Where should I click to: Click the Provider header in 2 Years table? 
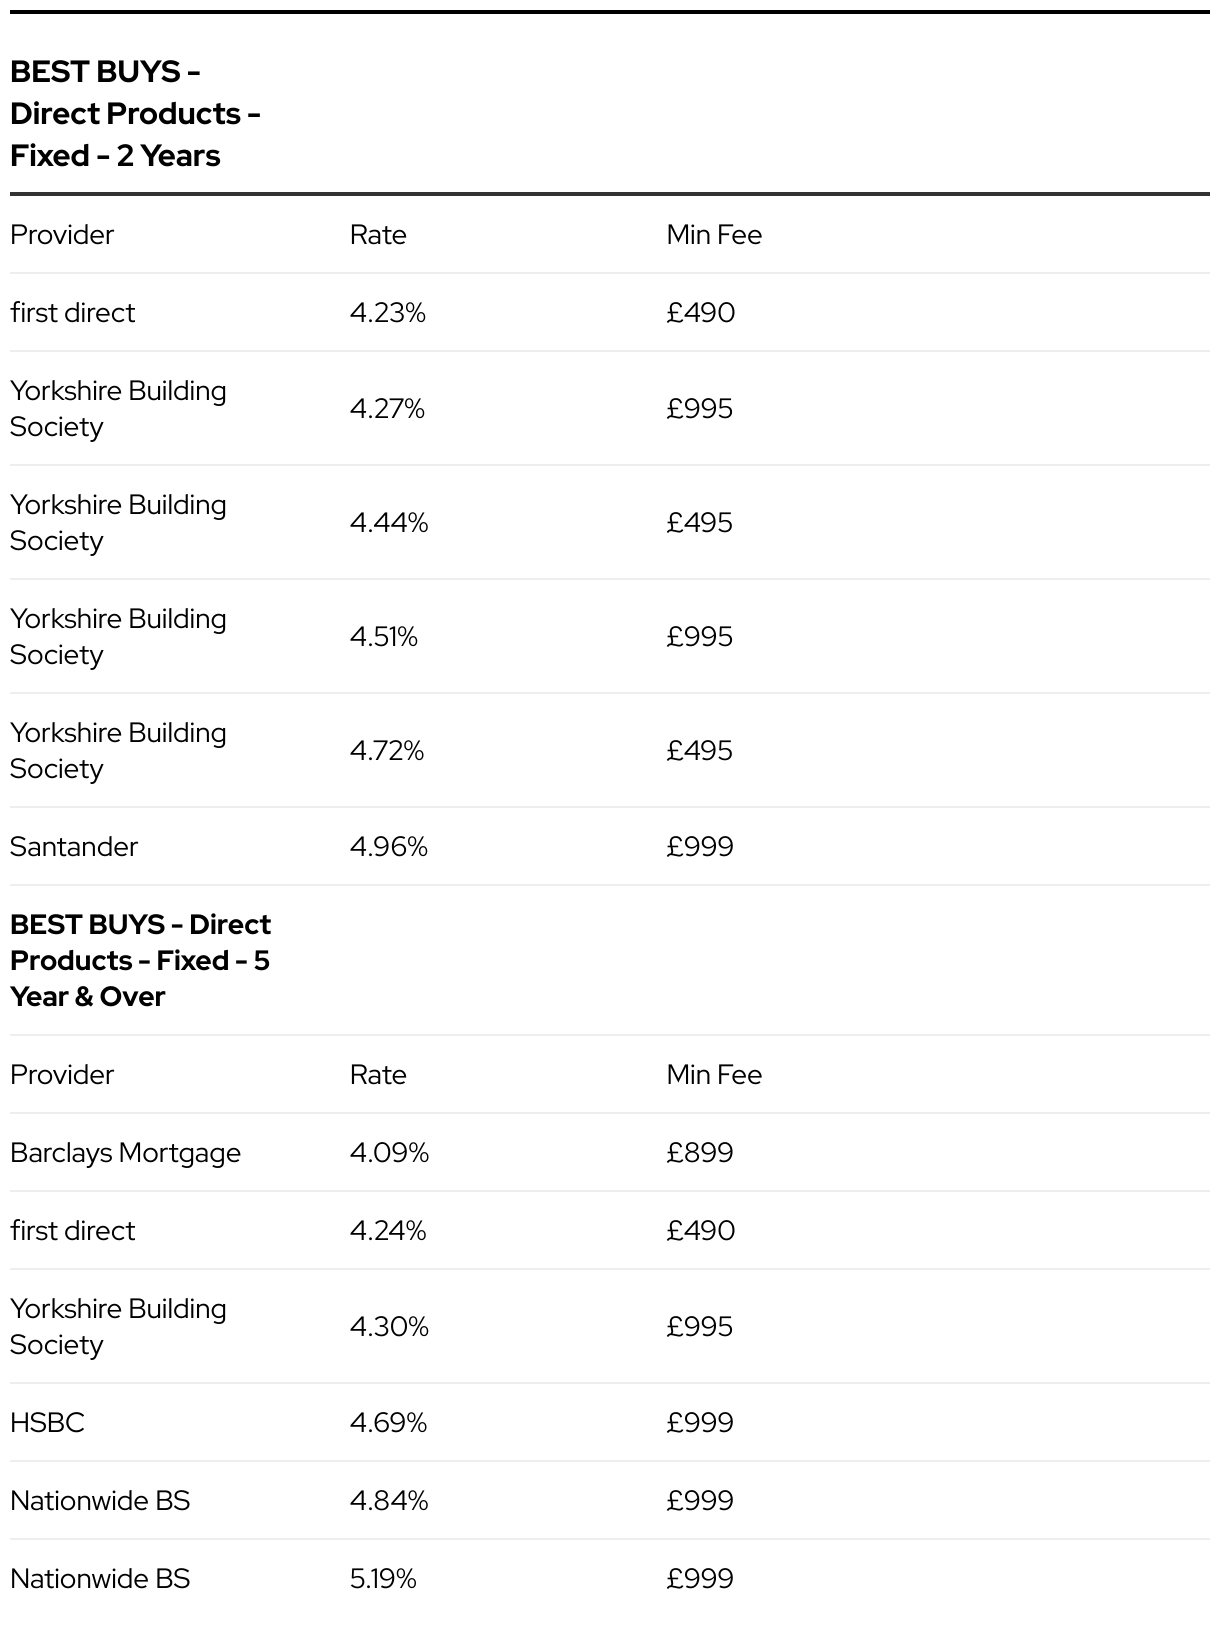pos(62,235)
